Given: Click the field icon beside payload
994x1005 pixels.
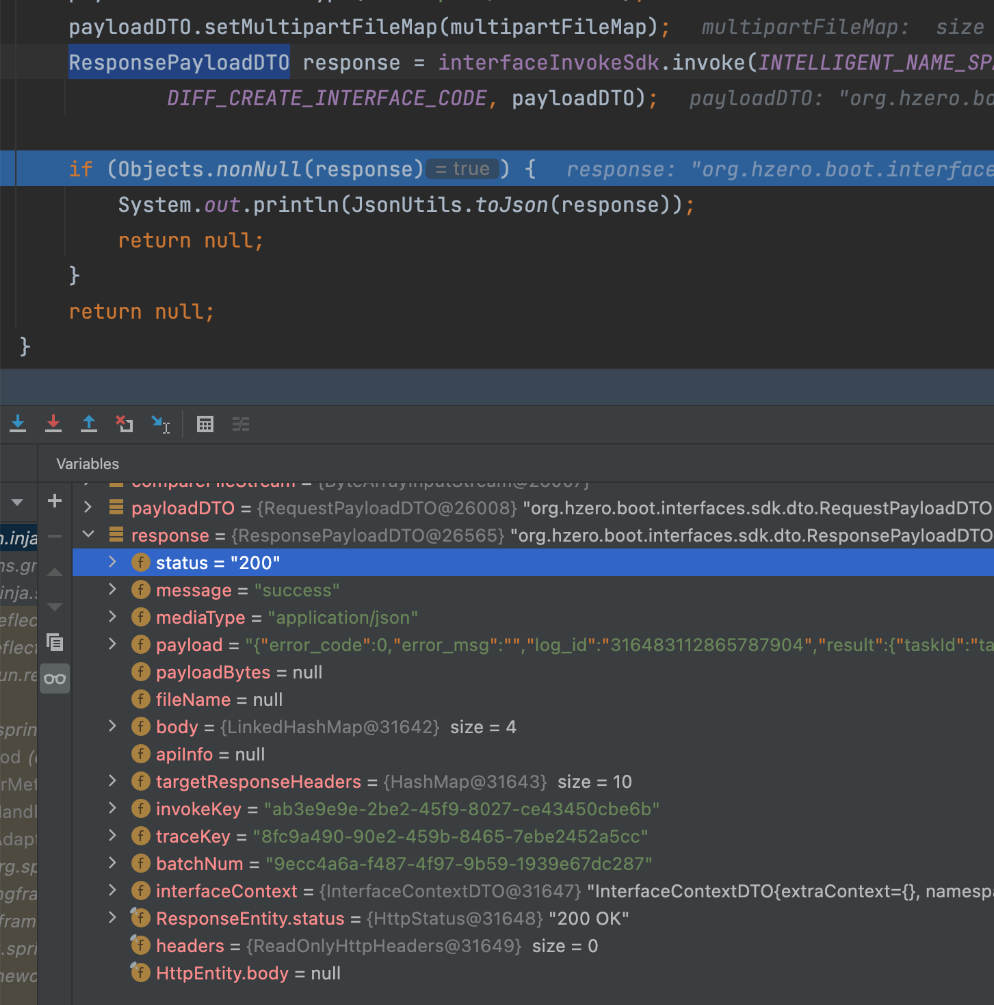Looking at the screenshot, I should coord(140,645).
